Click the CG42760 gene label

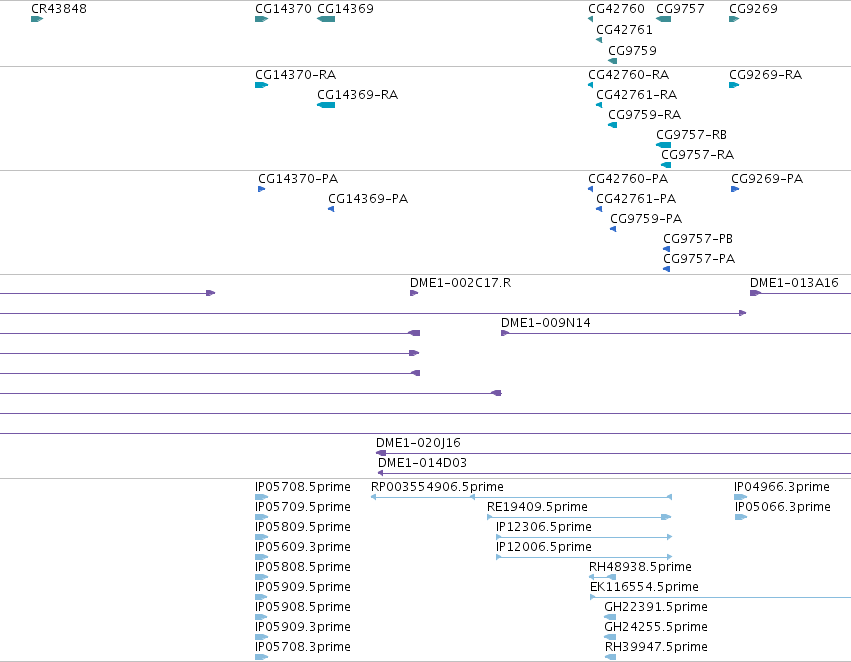coord(617,9)
